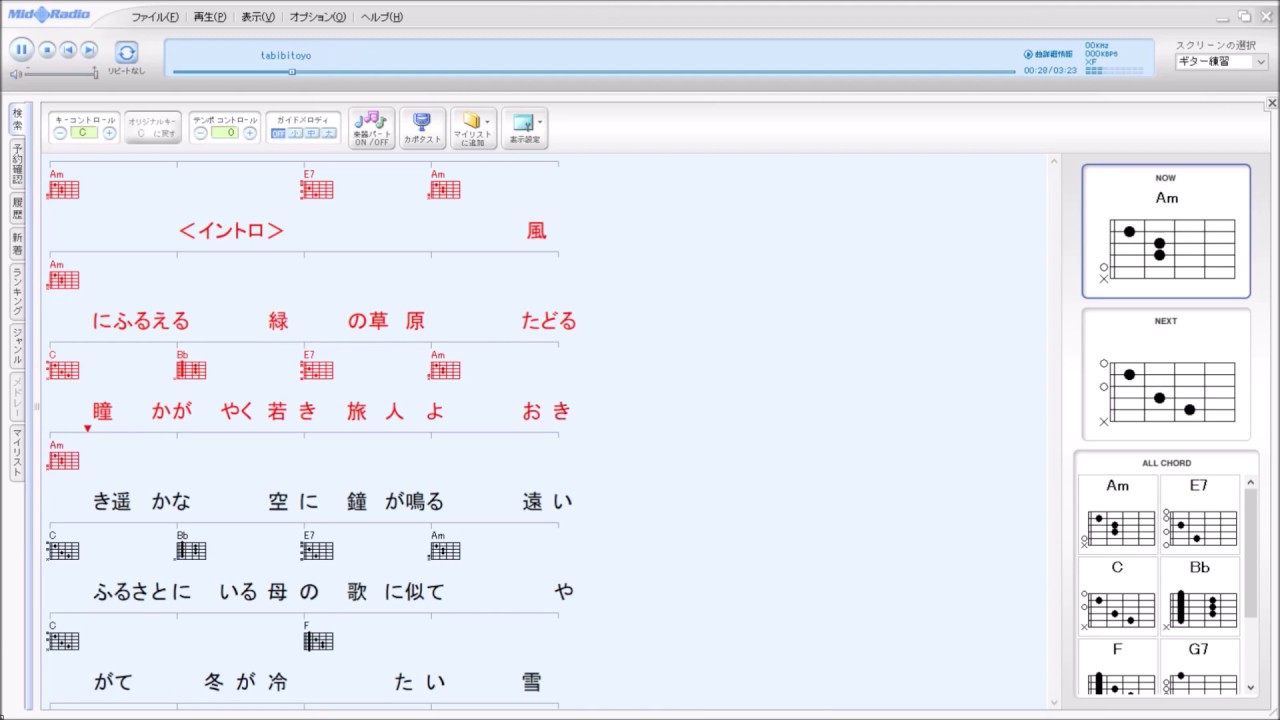Click the <イントロ> lyric text

pos(231,231)
